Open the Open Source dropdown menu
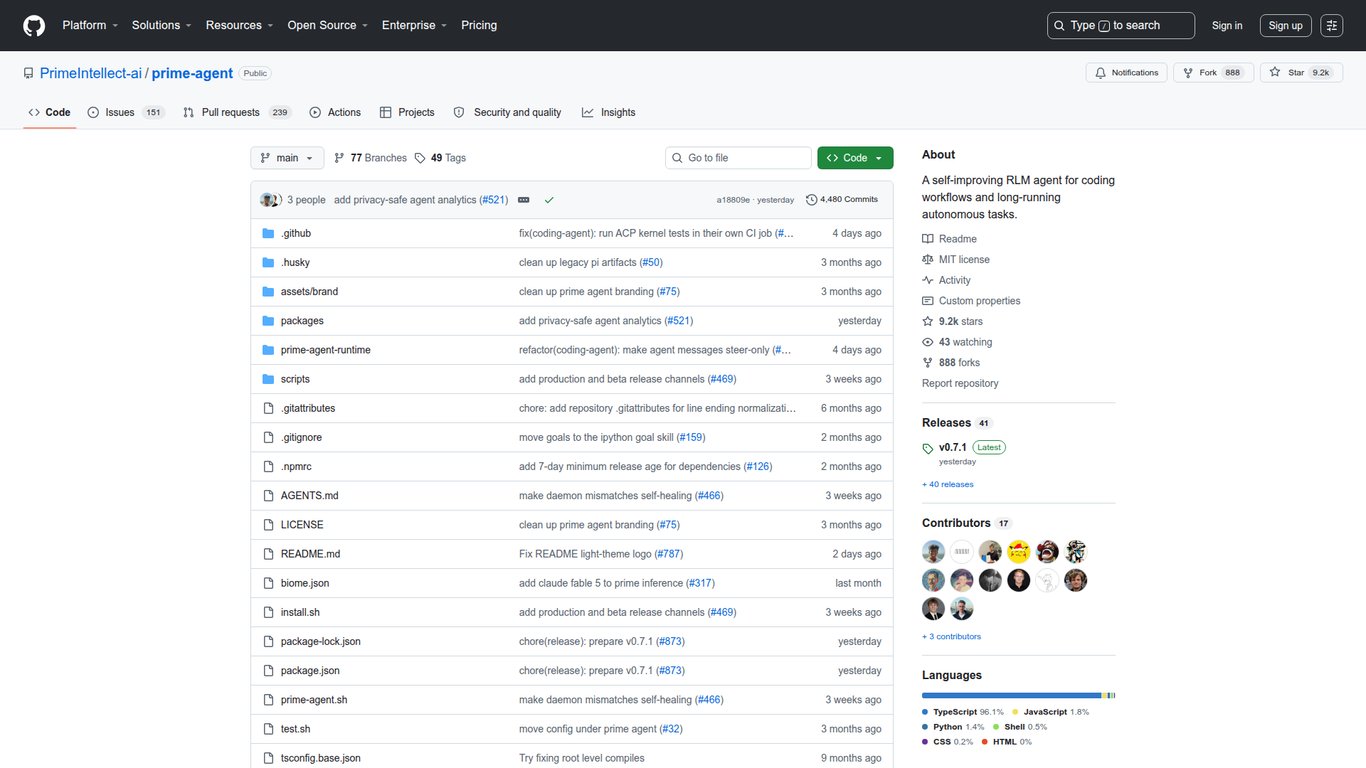Screen dimensions: 1366x768 pos(327,25)
